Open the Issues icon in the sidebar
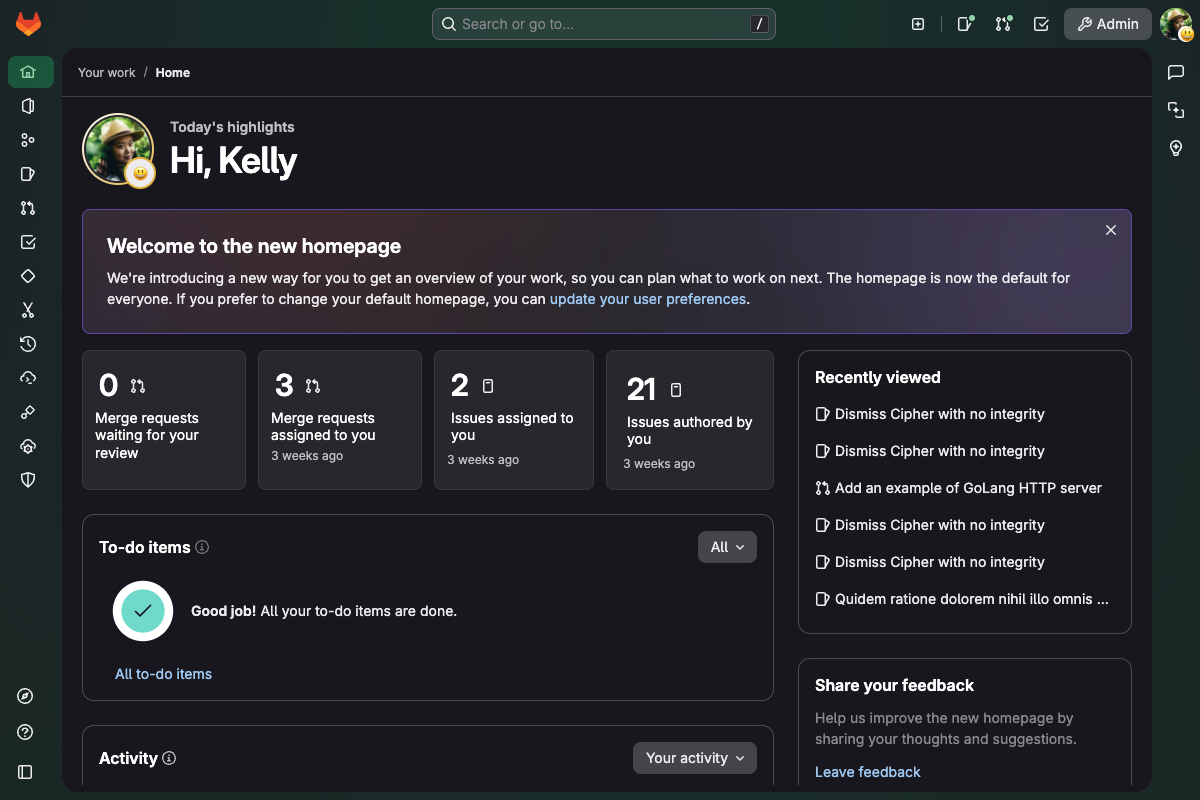Screen dimensions: 1200x800 (x=28, y=173)
